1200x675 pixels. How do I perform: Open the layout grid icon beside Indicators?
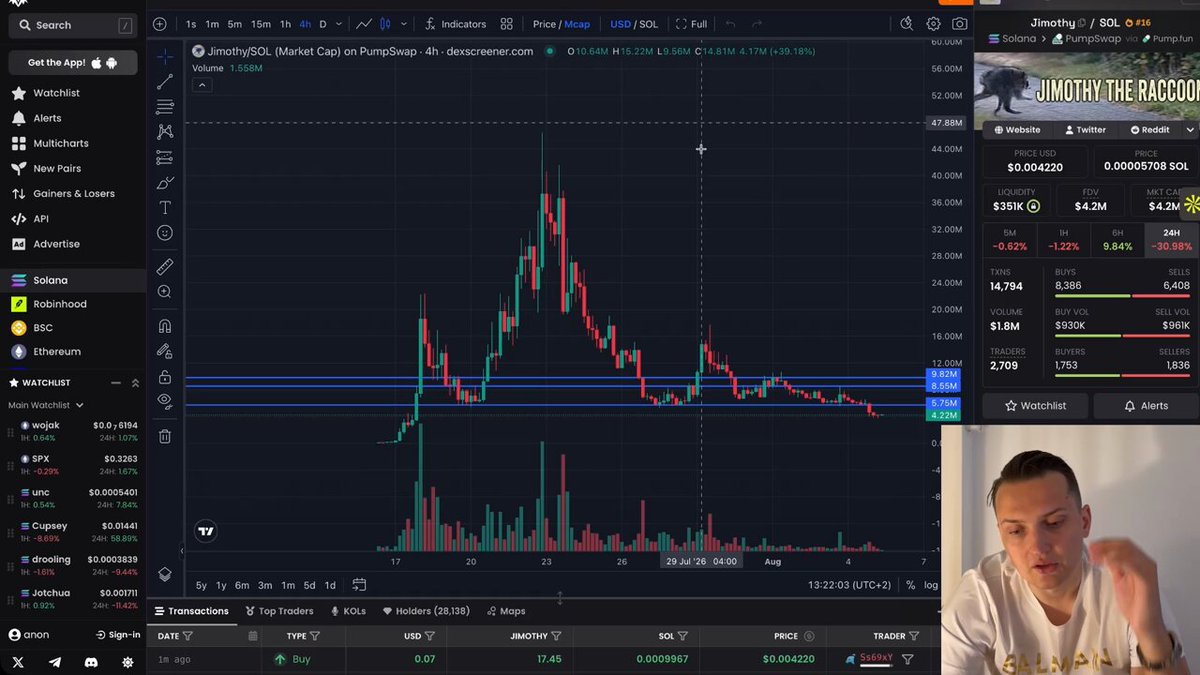(507, 24)
